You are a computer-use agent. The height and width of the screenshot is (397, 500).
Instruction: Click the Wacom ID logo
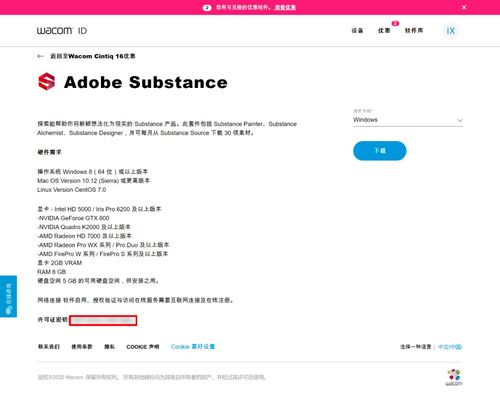(62, 31)
